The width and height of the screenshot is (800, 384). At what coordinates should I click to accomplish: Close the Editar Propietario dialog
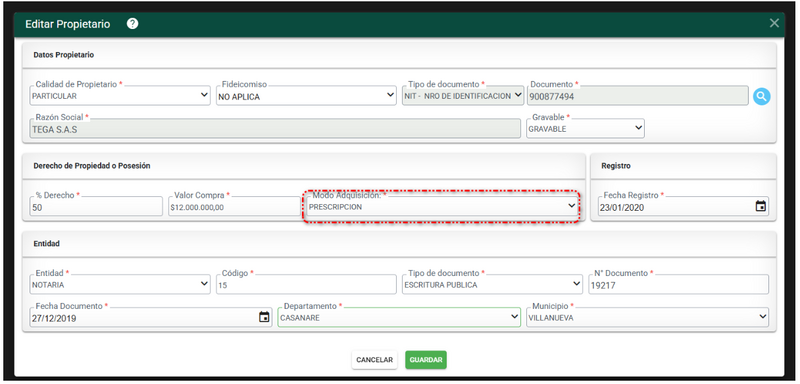[x=774, y=23]
